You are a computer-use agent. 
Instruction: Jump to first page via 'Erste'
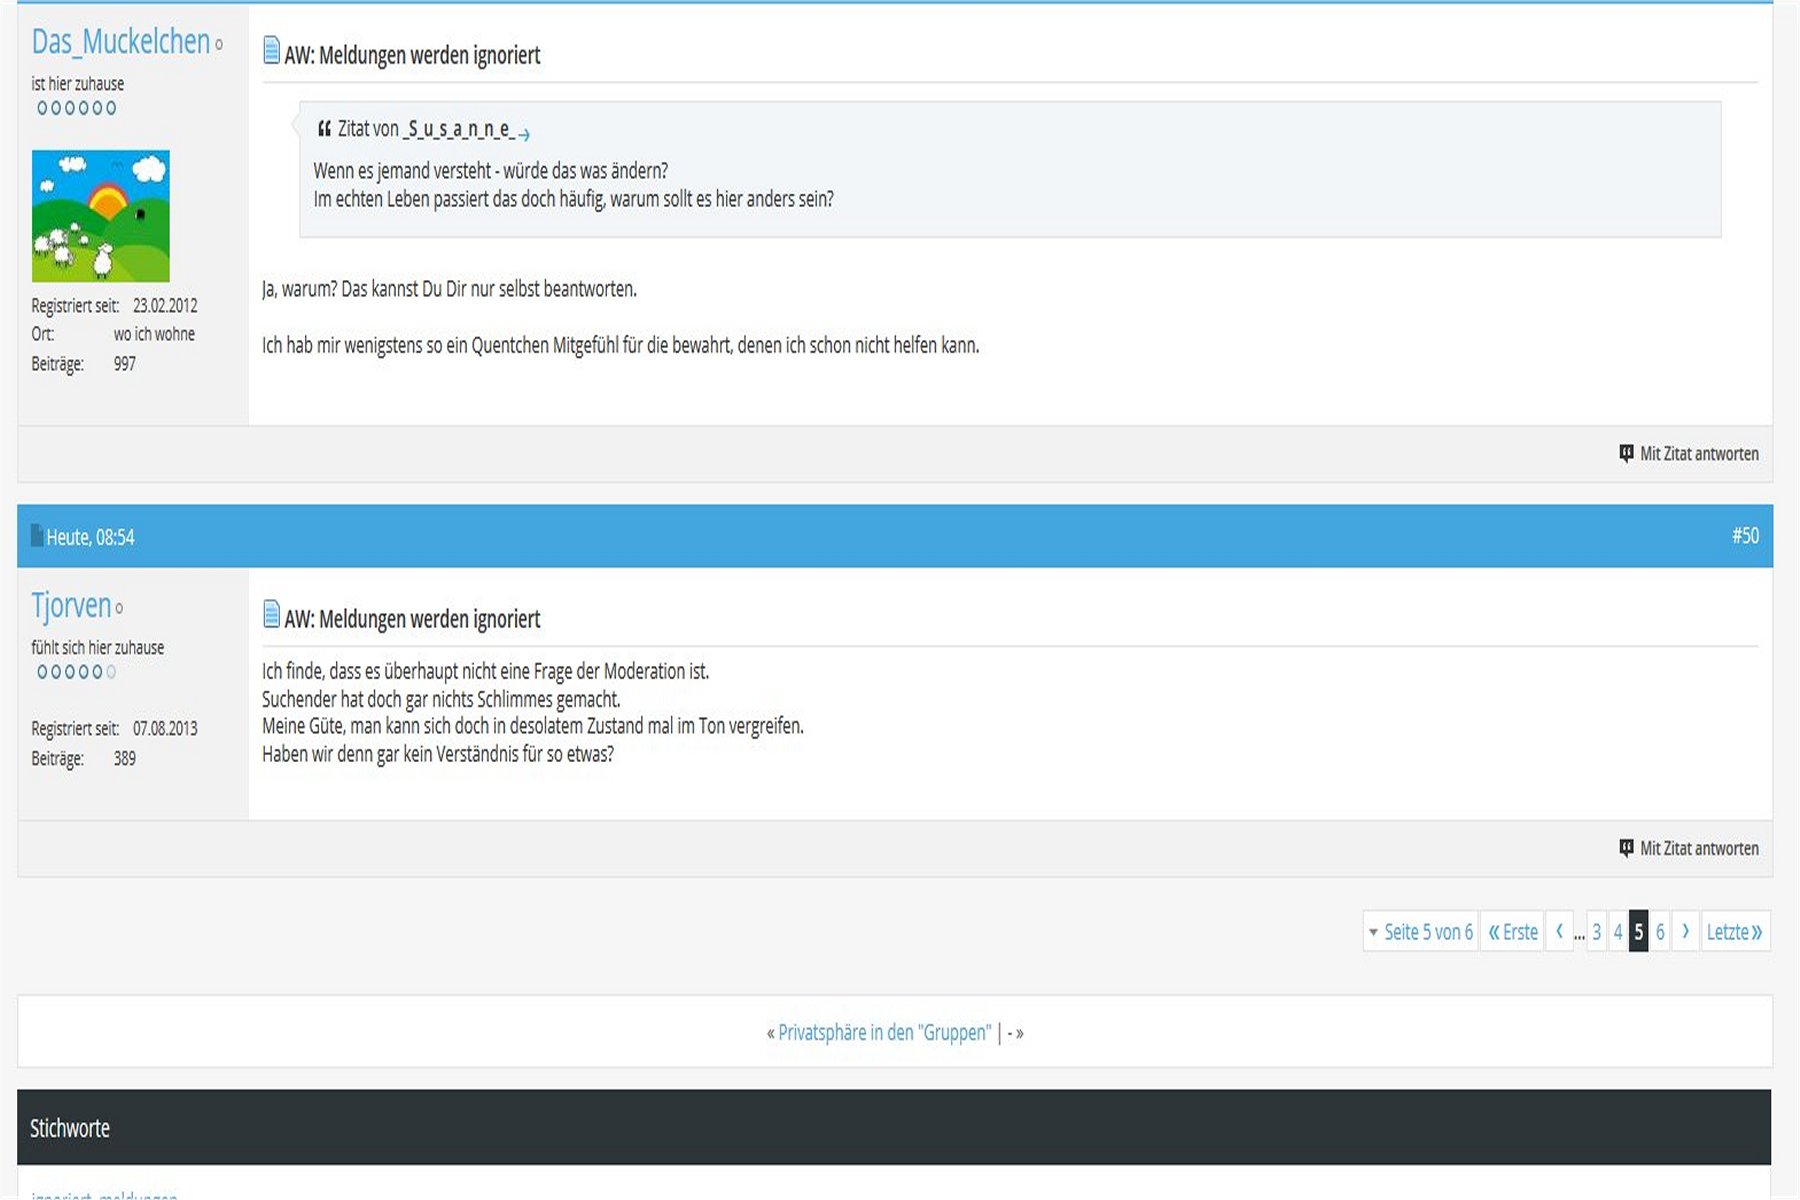pos(1512,932)
